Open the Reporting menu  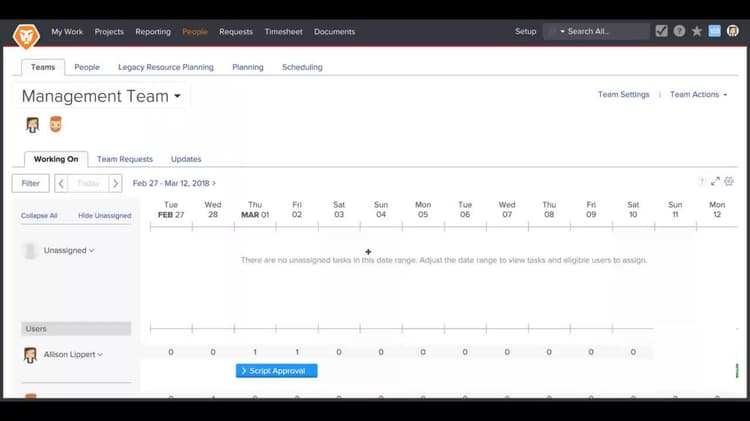pyautogui.click(x=153, y=32)
